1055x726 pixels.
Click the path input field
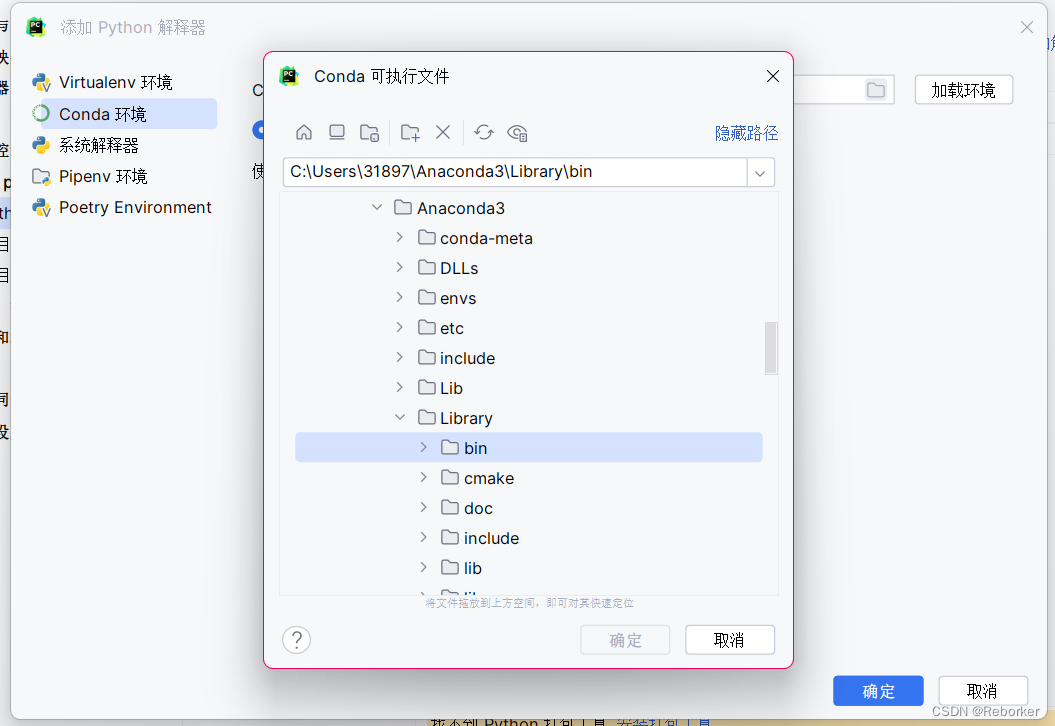click(515, 172)
